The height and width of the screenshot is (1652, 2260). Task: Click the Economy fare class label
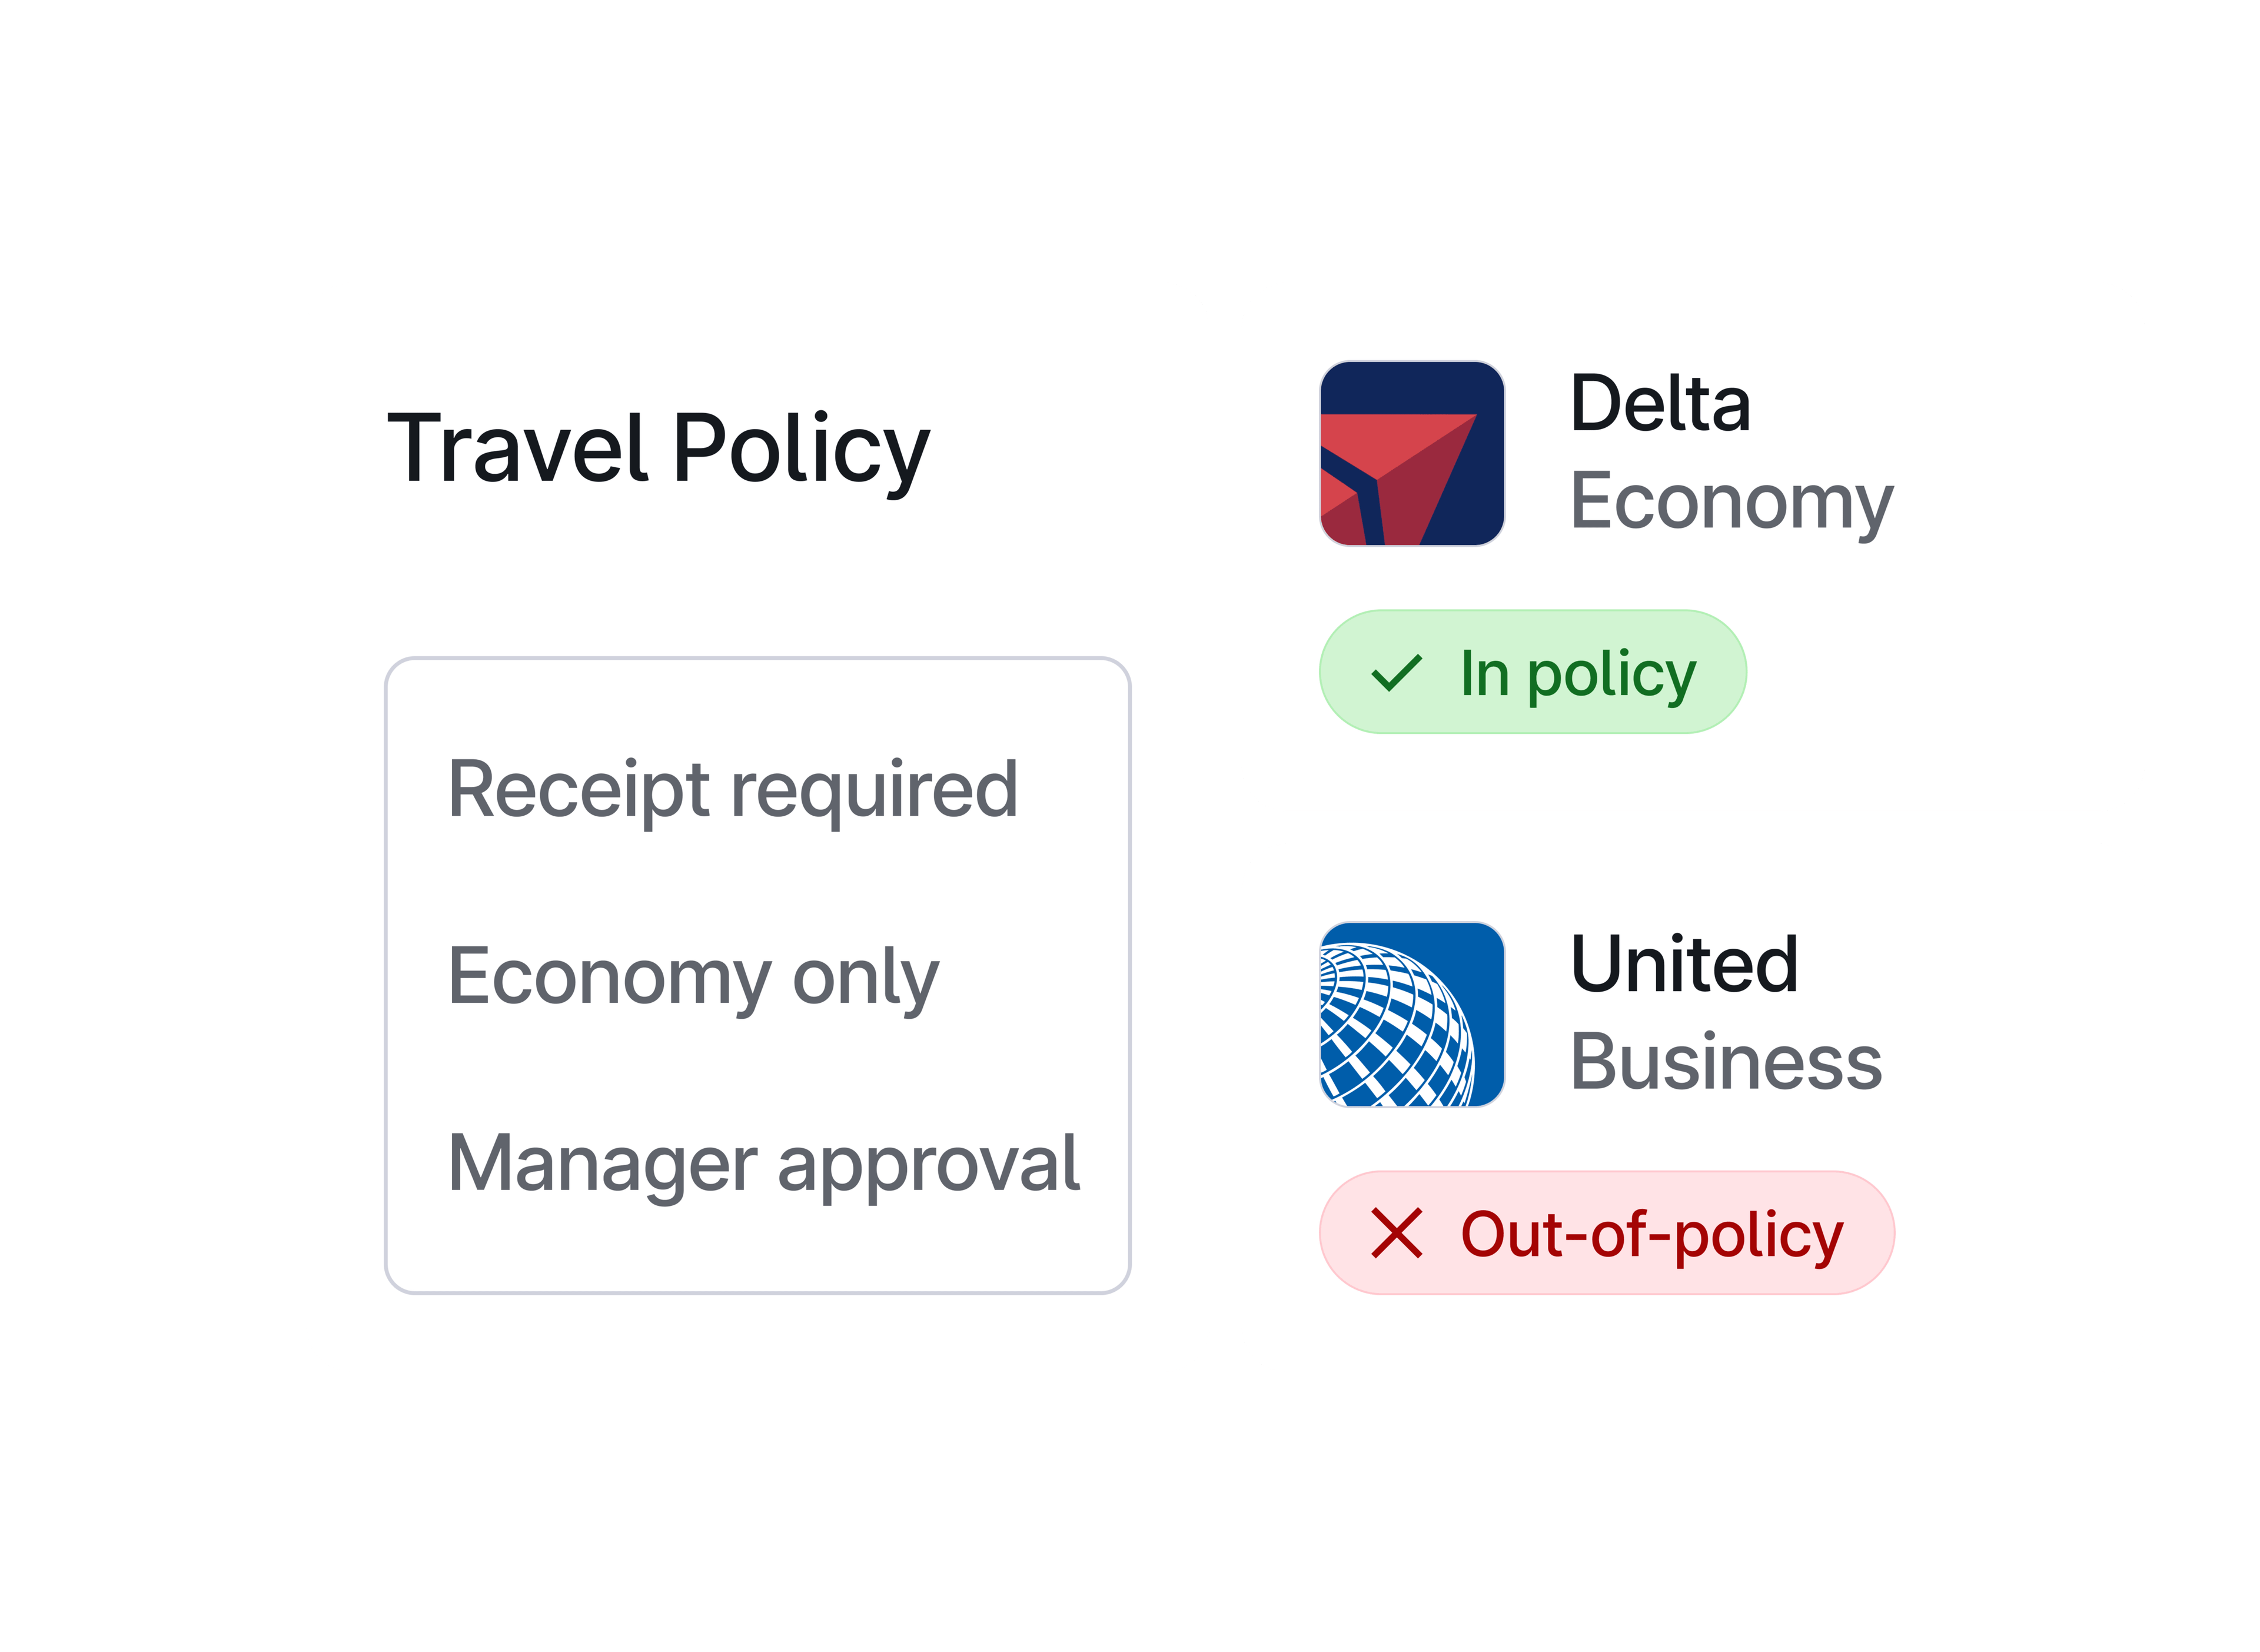coord(1731,501)
